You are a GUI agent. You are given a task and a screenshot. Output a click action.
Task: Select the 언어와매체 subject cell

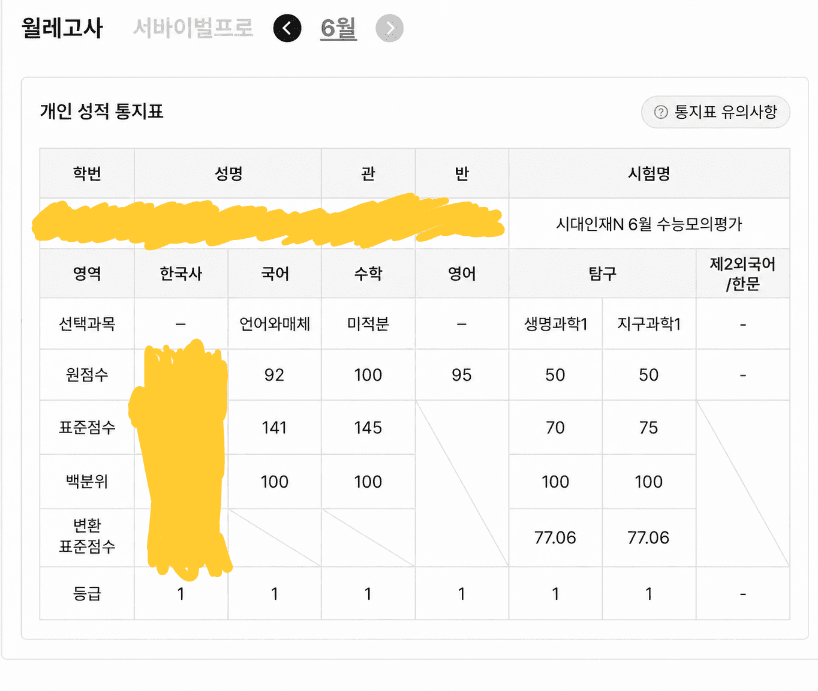tap(274, 324)
